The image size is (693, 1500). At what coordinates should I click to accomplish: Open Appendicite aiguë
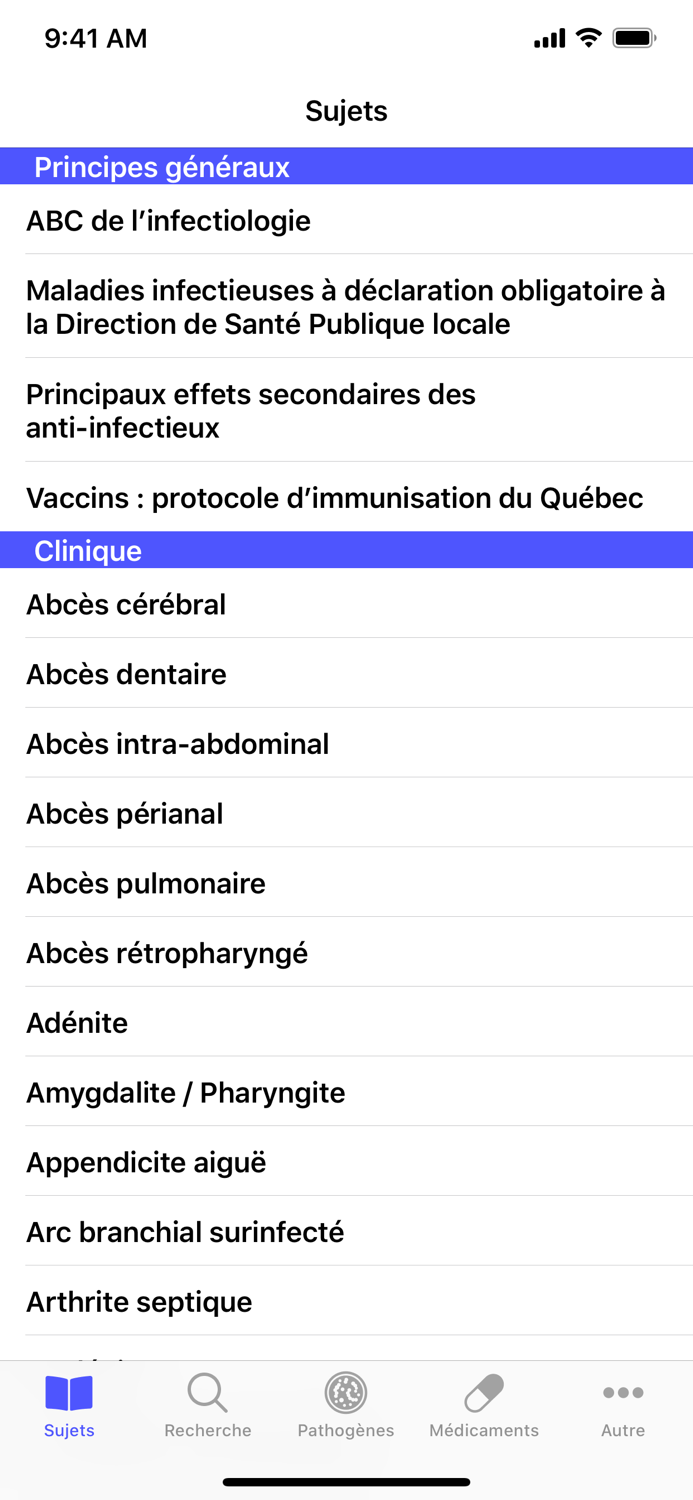pyautogui.click(x=148, y=1162)
